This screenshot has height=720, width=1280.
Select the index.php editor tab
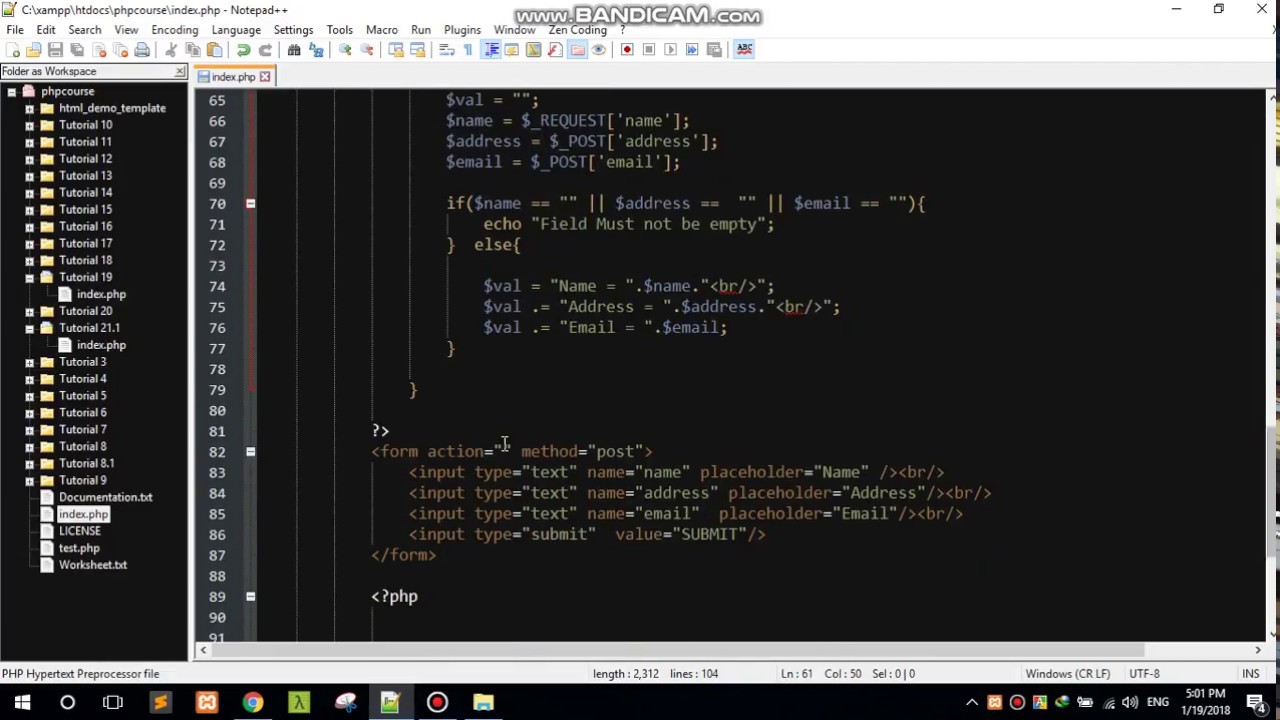[232, 77]
